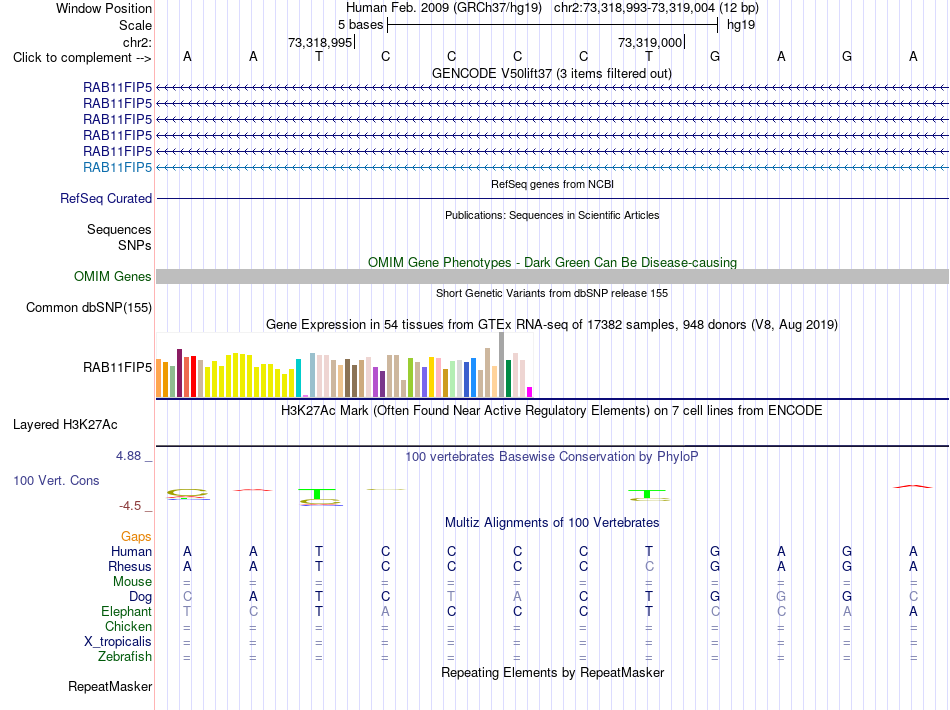
Task: Open the light-blue RAB11FIP5 transcript label
Action: pos(118,167)
